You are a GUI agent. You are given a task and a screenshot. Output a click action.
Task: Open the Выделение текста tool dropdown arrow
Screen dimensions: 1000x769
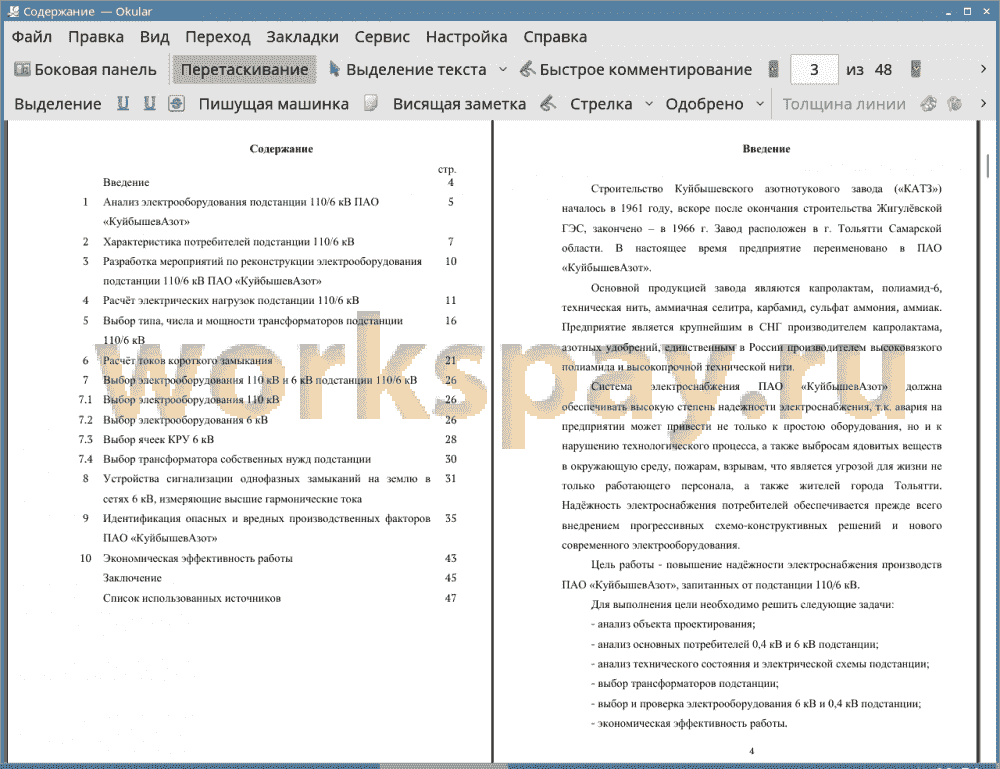(x=503, y=70)
